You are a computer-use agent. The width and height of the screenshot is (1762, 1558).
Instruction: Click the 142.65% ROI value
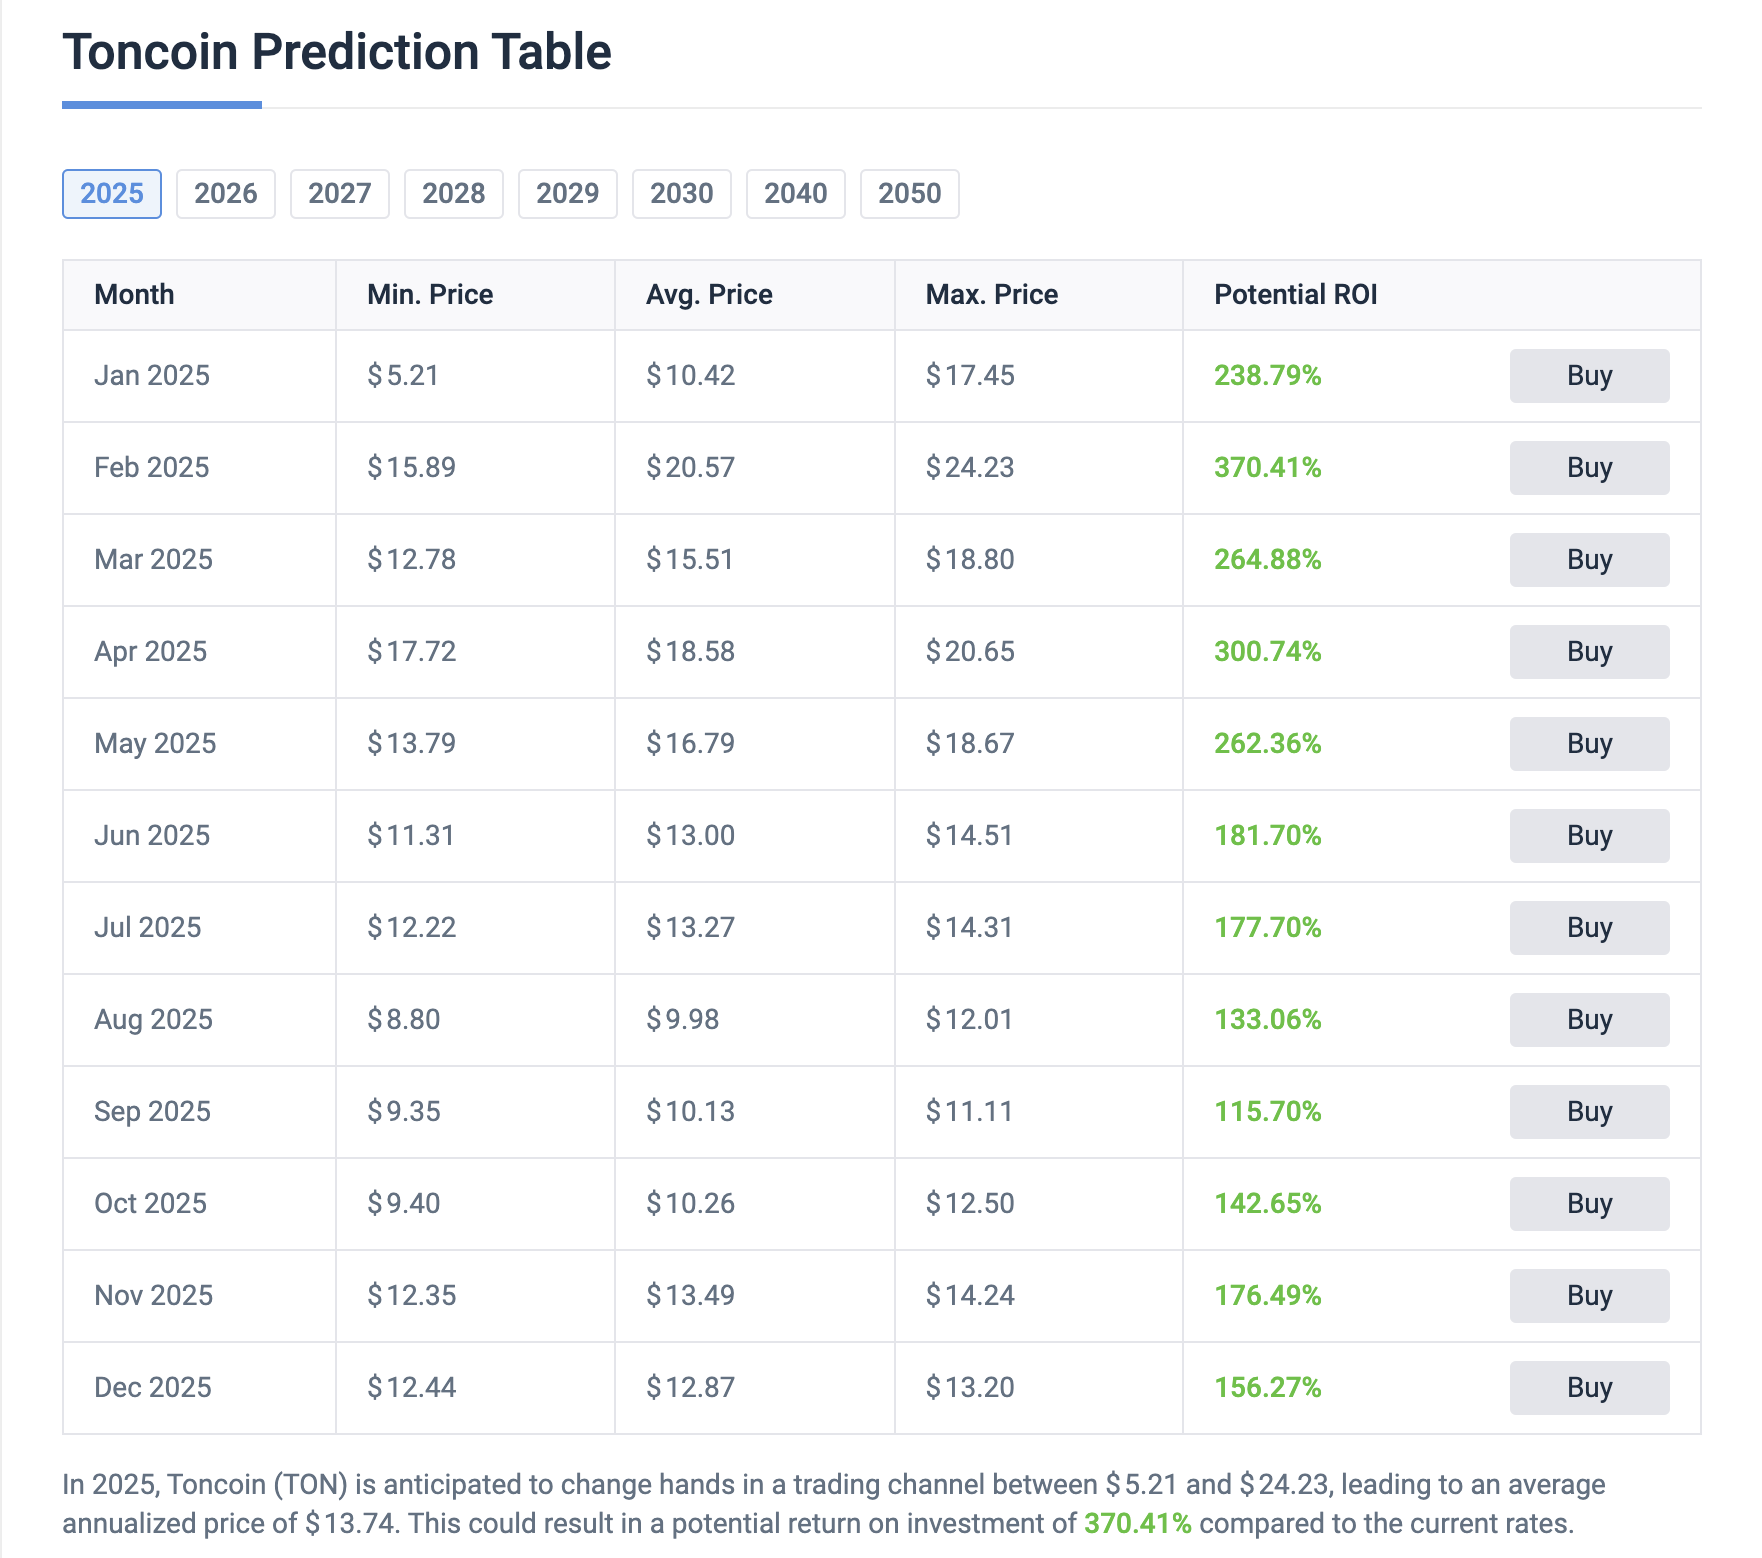pyautogui.click(x=1268, y=1203)
